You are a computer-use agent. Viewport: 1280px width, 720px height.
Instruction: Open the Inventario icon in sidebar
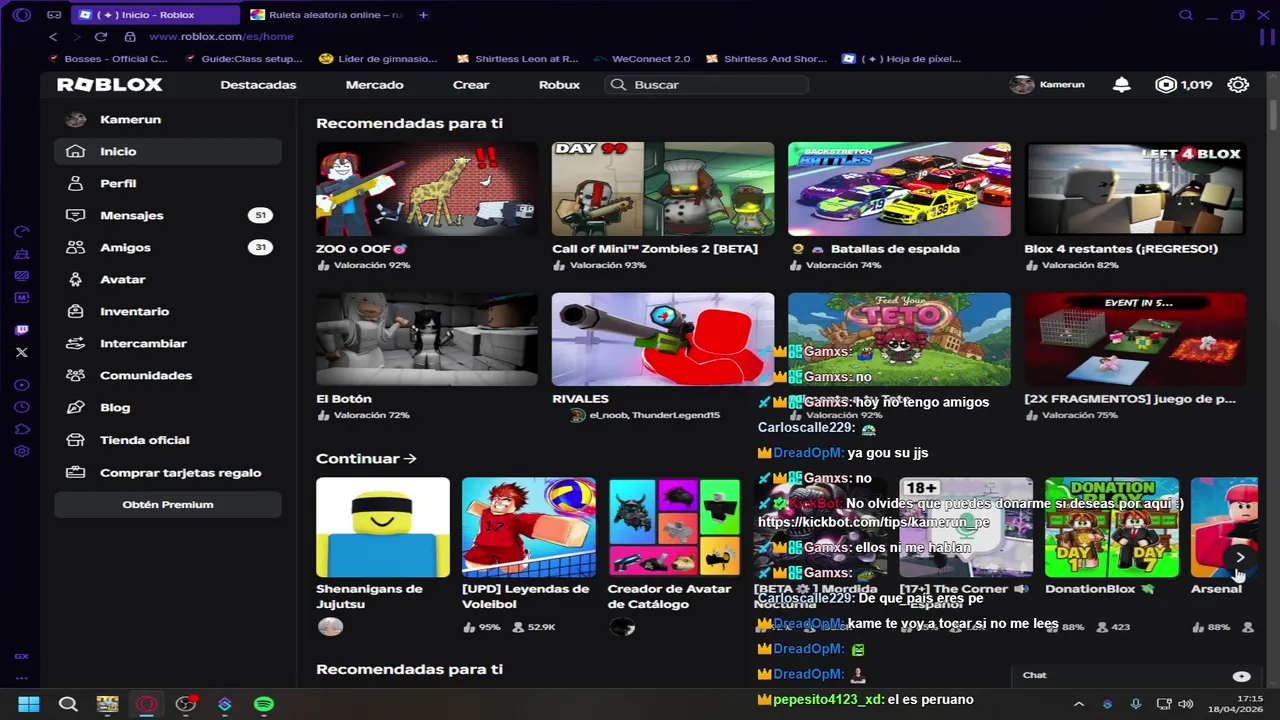(75, 311)
